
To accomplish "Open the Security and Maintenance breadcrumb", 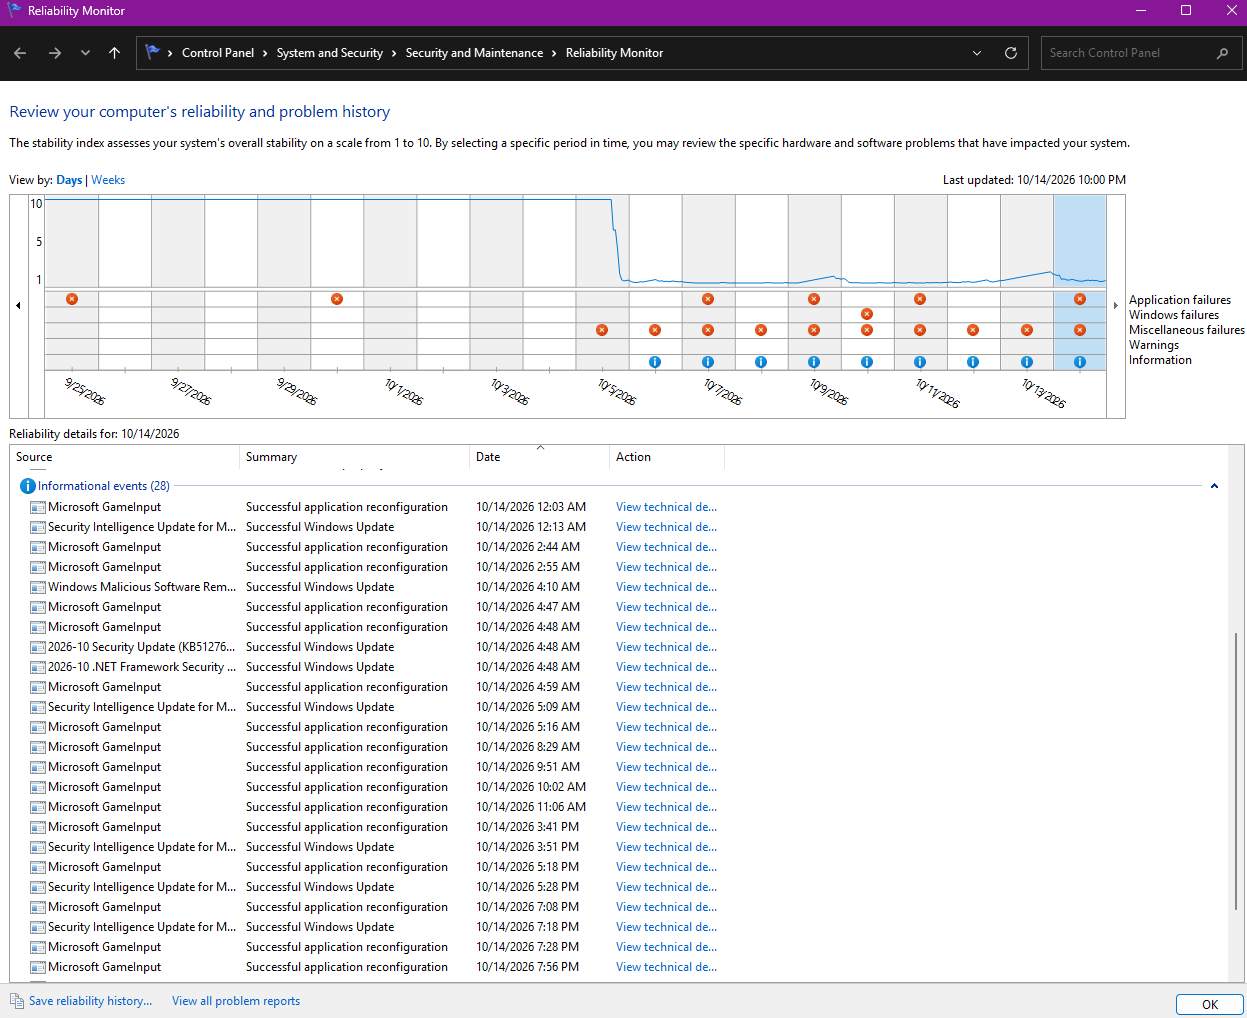I will (474, 53).
